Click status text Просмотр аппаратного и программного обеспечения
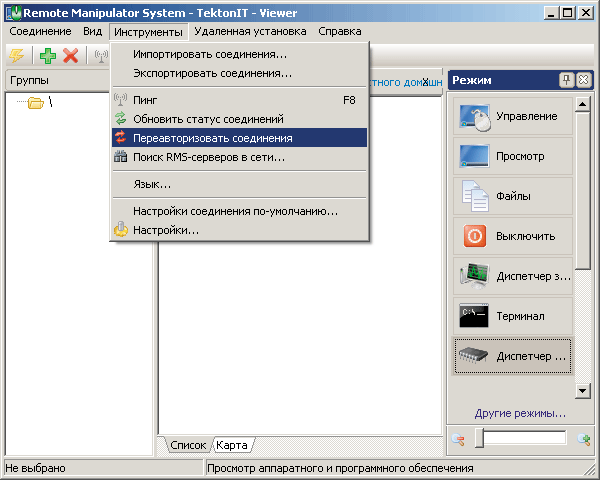This screenshot has width=600, height=480. point(340,468)
